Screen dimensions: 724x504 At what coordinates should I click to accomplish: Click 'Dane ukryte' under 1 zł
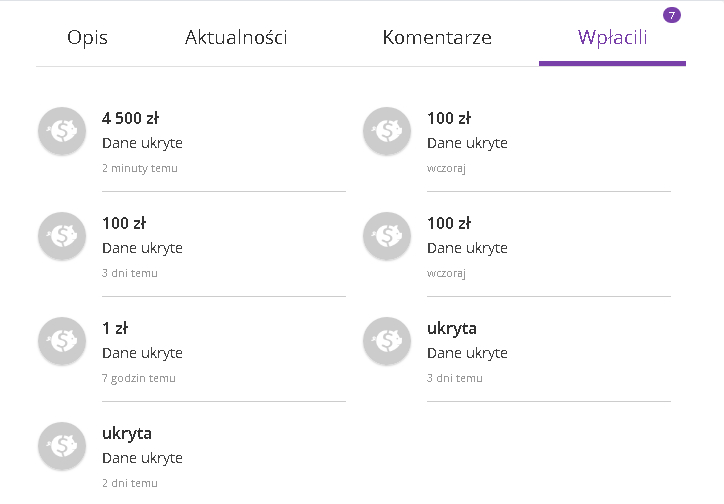point(142,353)
